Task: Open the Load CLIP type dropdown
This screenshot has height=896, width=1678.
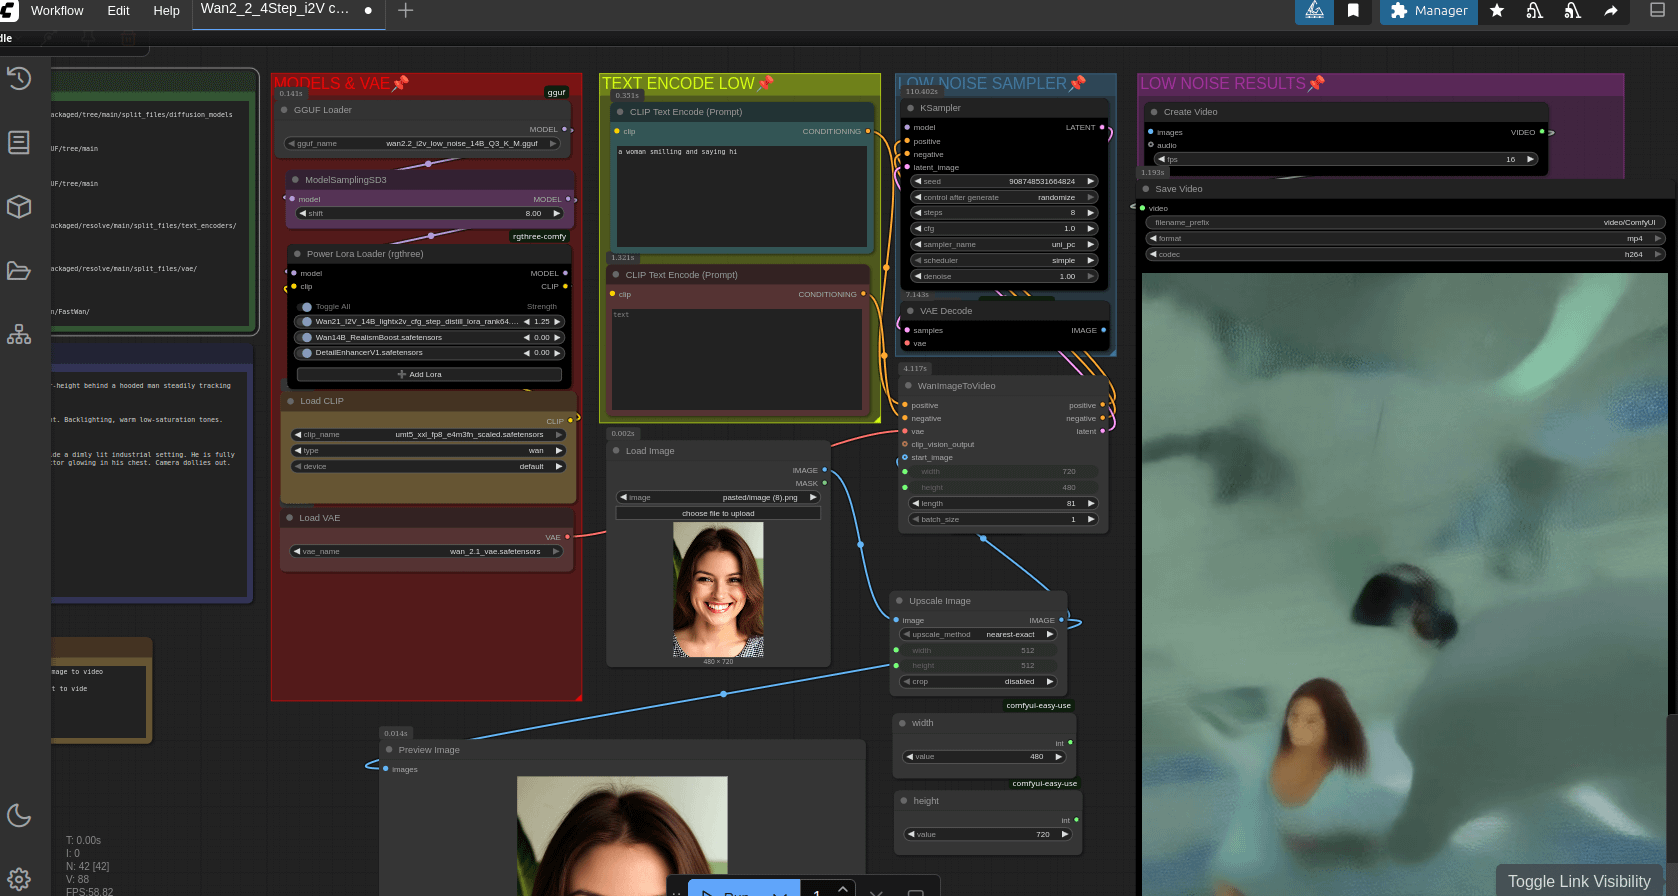Action: tap(429, 451)
